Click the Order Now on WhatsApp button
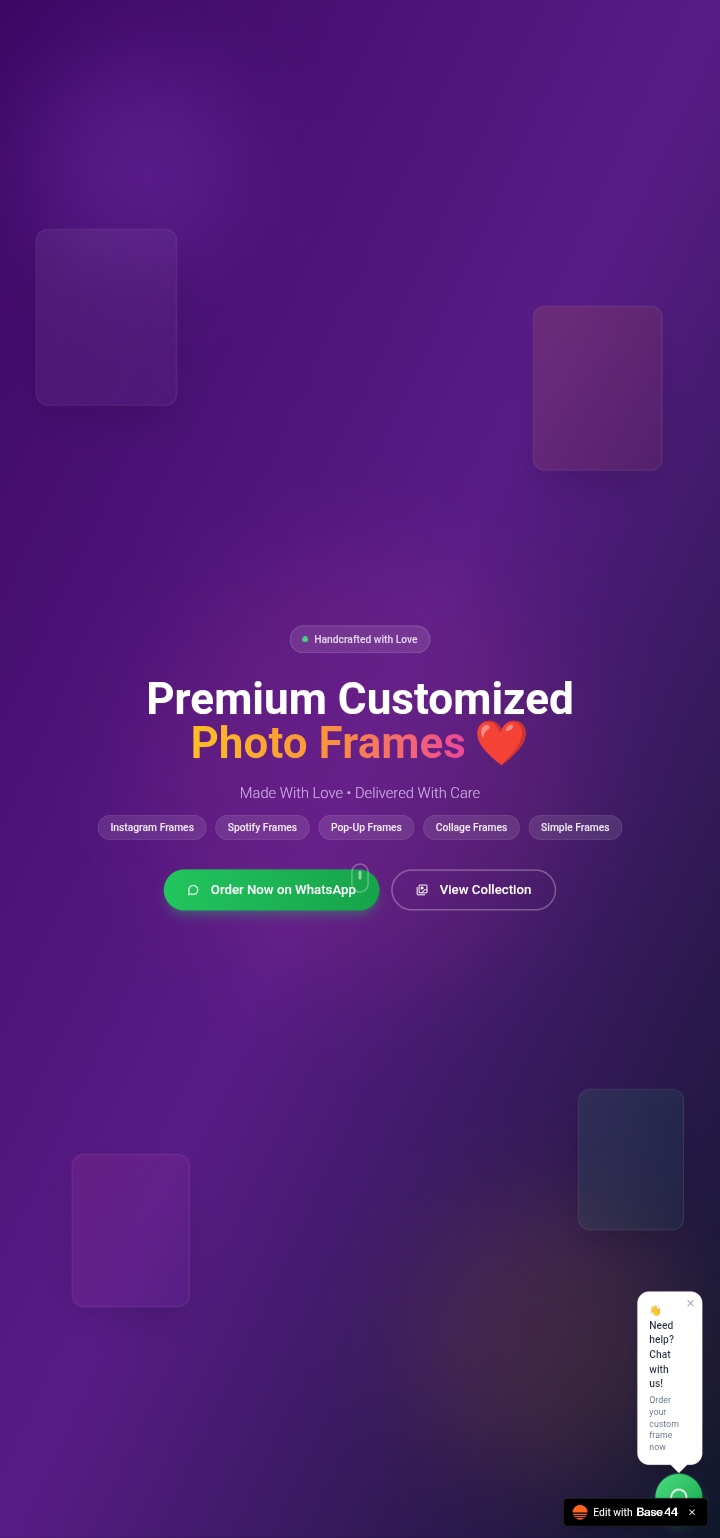Viewport: 720px width, 1538px height. tap(272, 890)
